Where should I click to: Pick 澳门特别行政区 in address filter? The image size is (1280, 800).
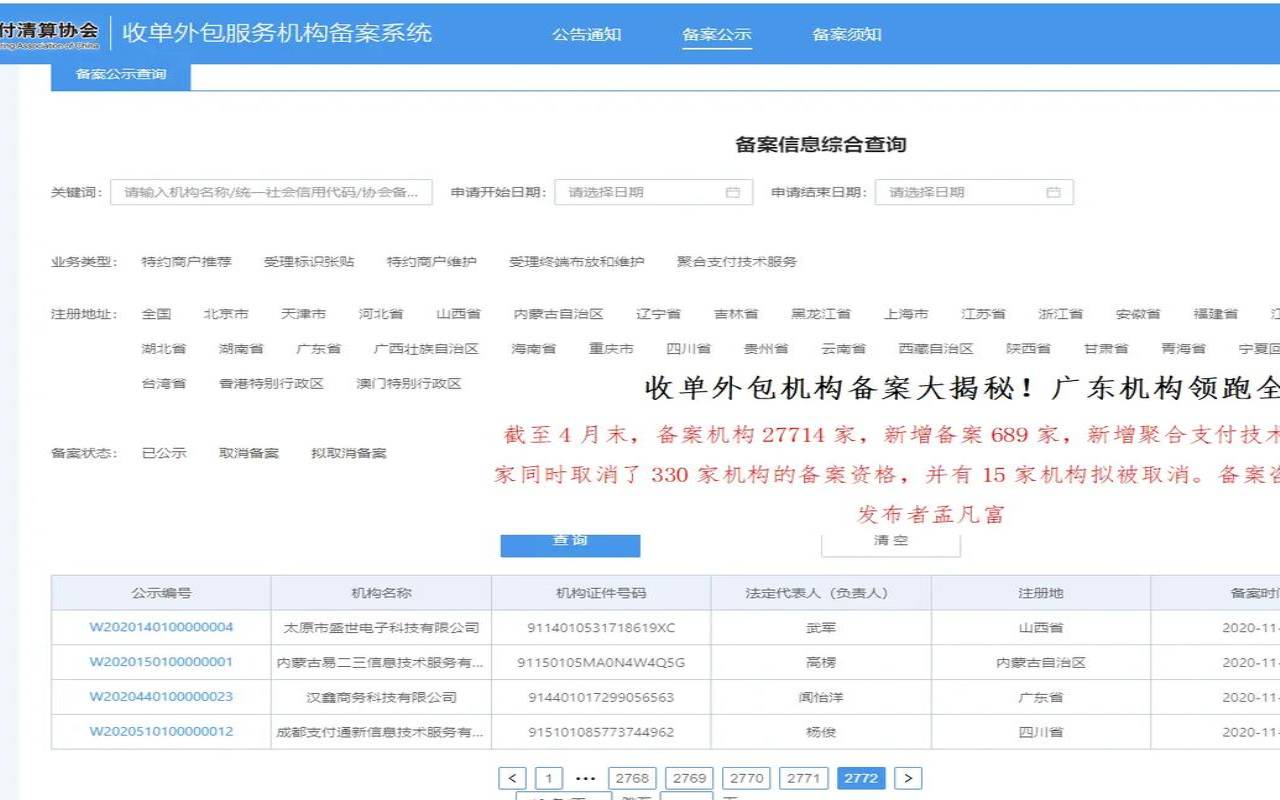point(409,384)
